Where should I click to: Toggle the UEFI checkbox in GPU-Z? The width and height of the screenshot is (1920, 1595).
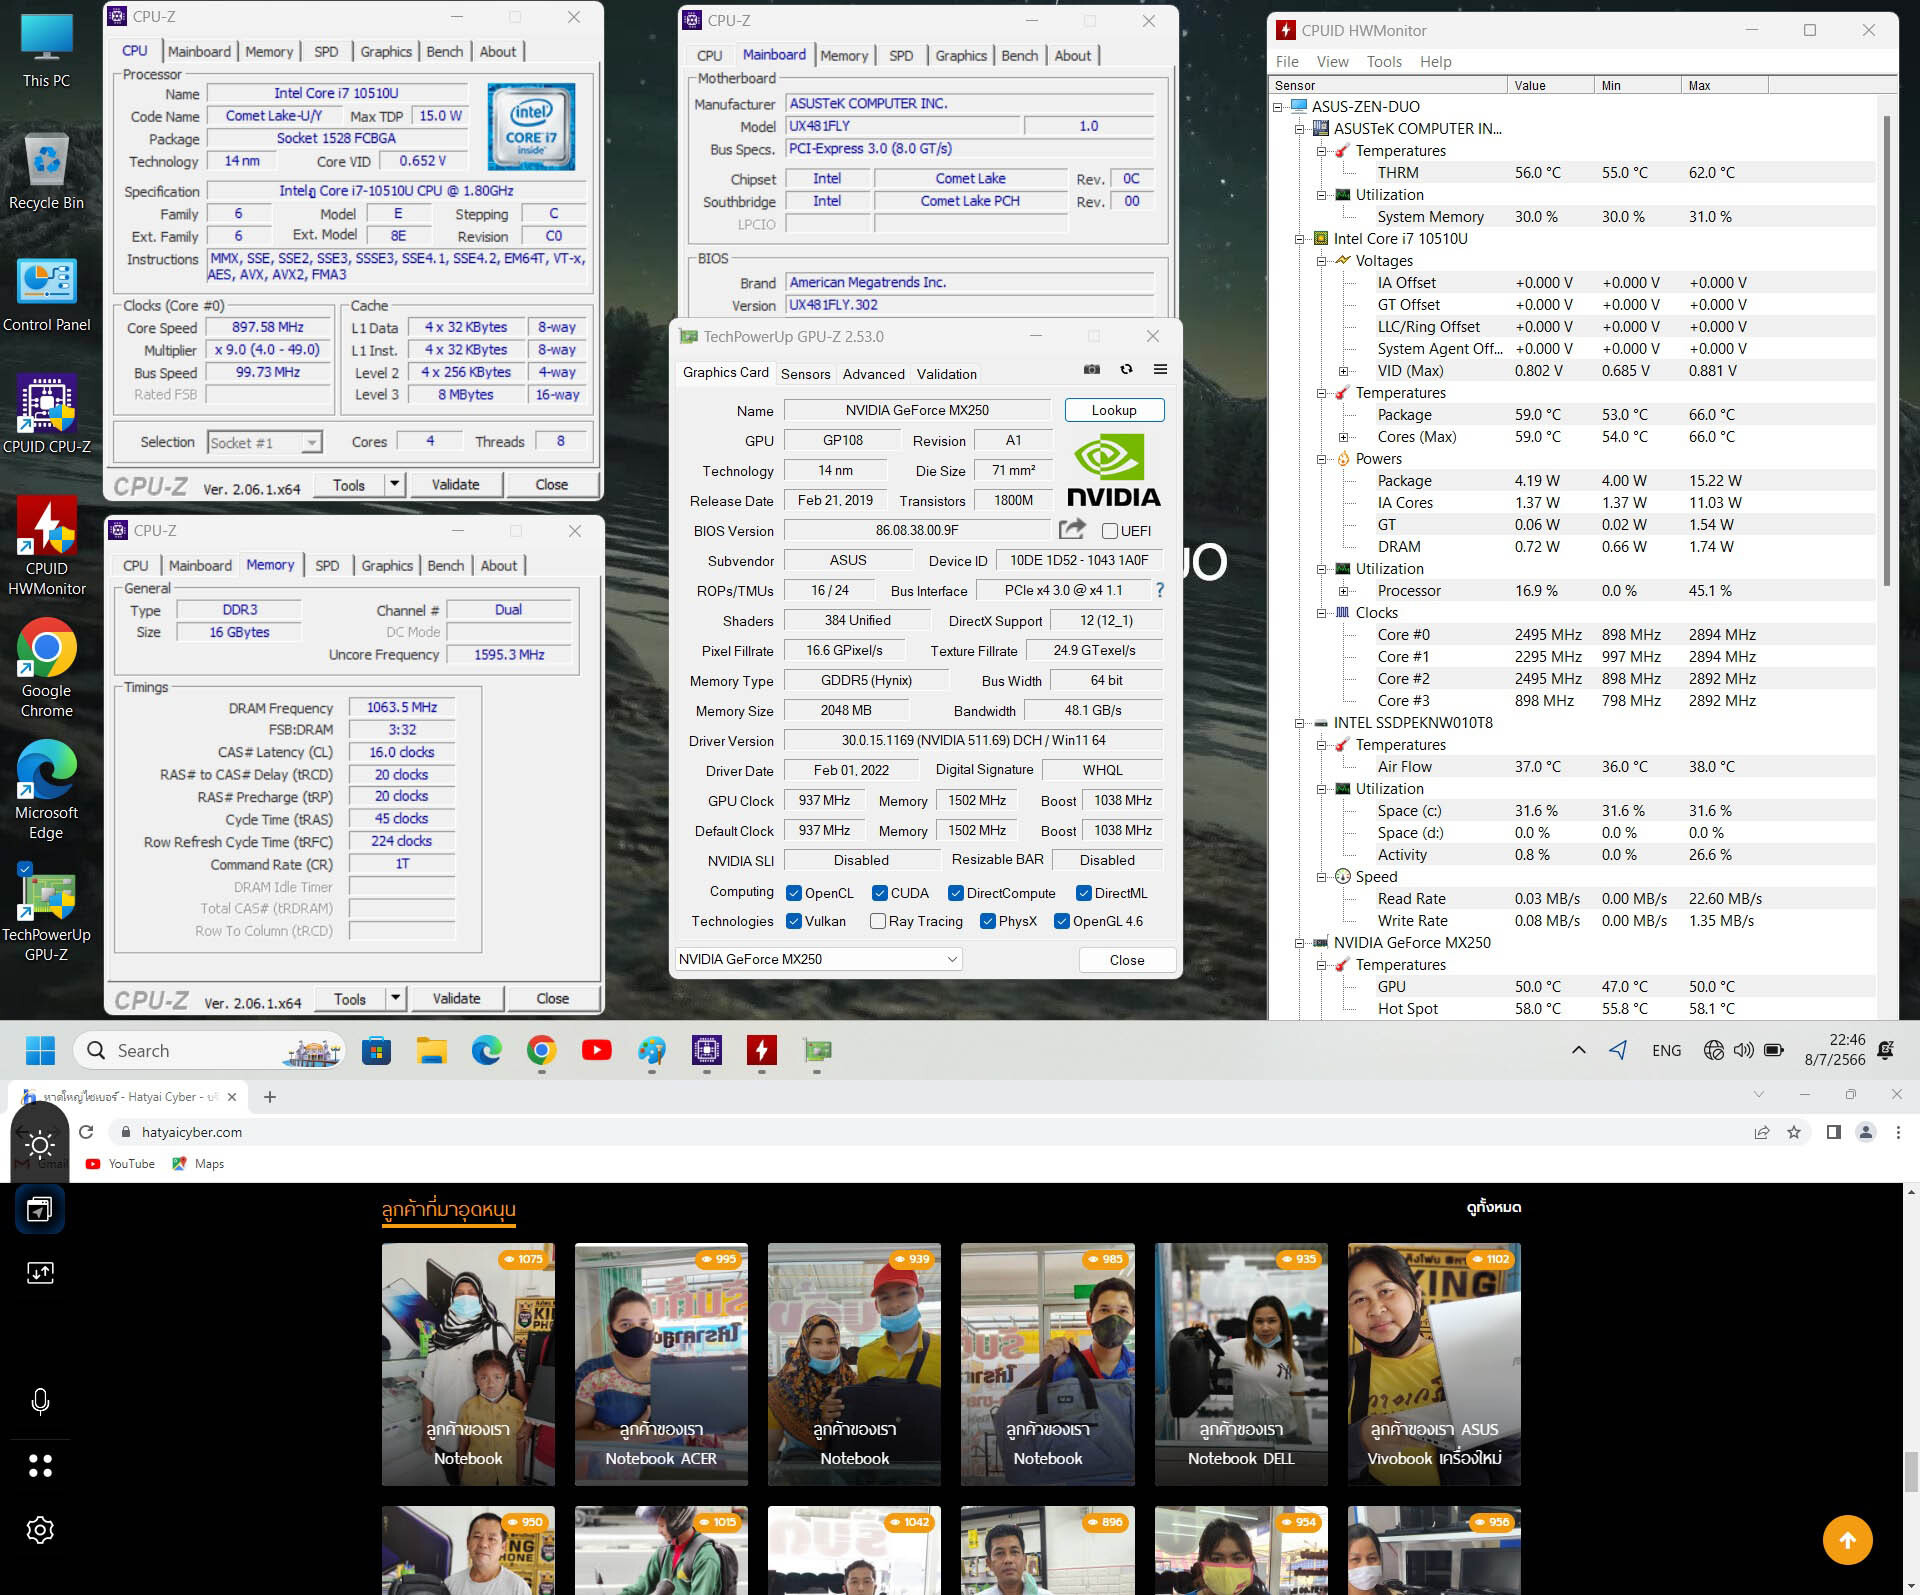(1109, 531)
